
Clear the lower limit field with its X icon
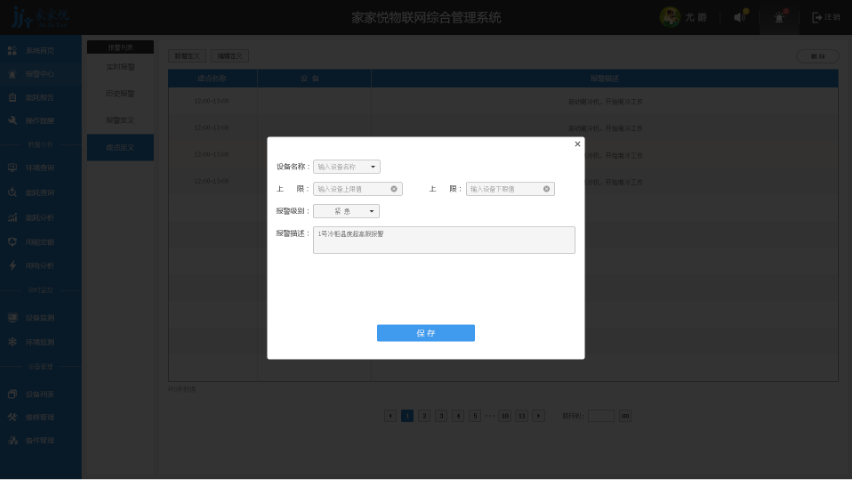click(547, 188)
